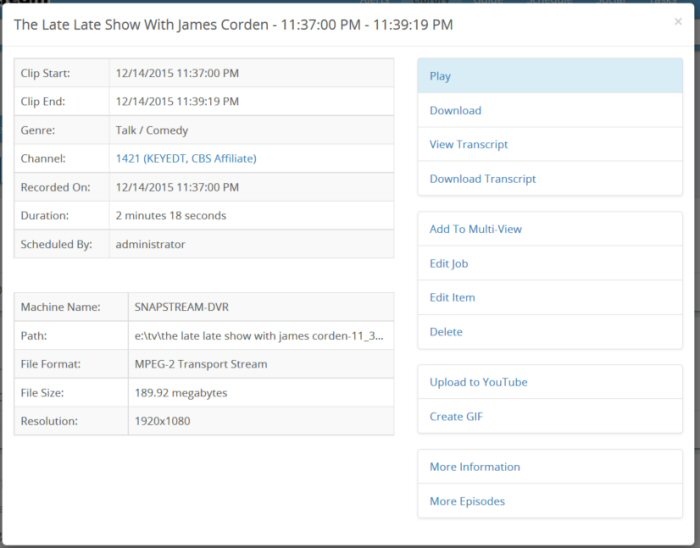
Task: Select Clip Start value 11:37:00 PM
Action: pos(177,73)
